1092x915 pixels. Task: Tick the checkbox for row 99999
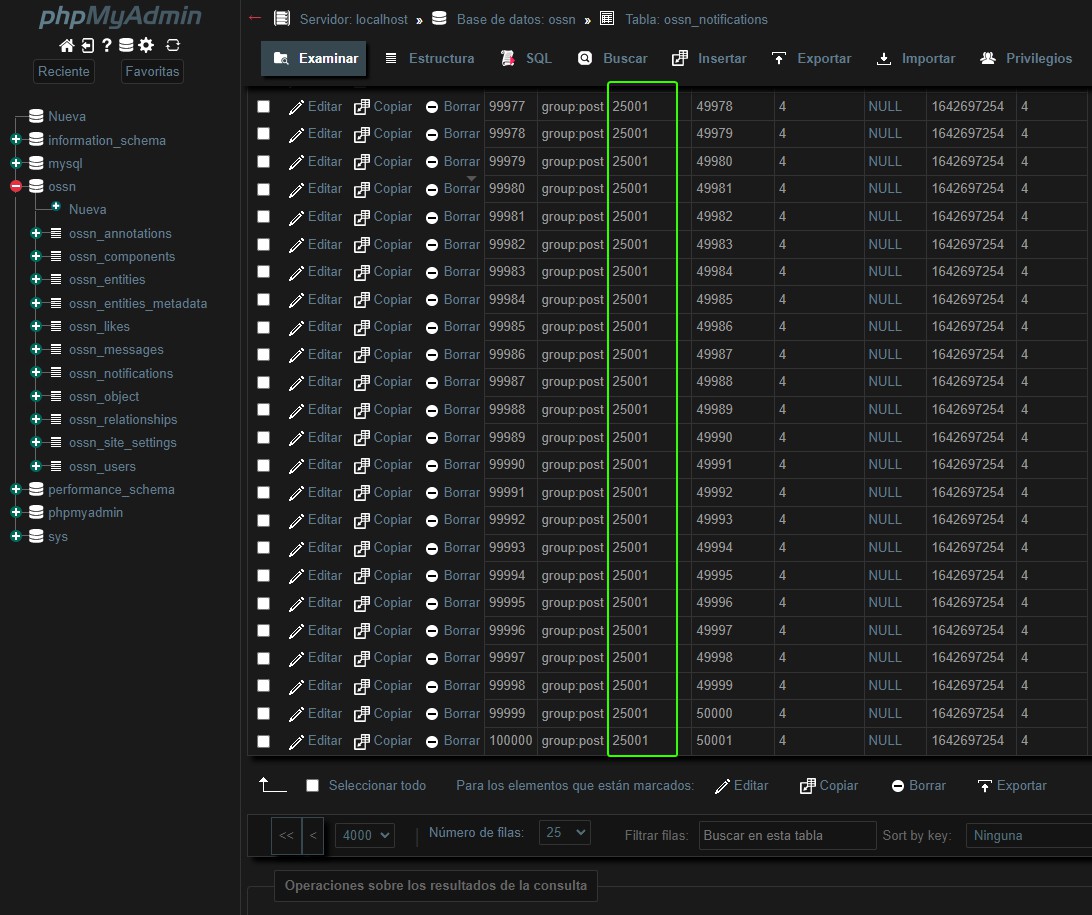264,713
